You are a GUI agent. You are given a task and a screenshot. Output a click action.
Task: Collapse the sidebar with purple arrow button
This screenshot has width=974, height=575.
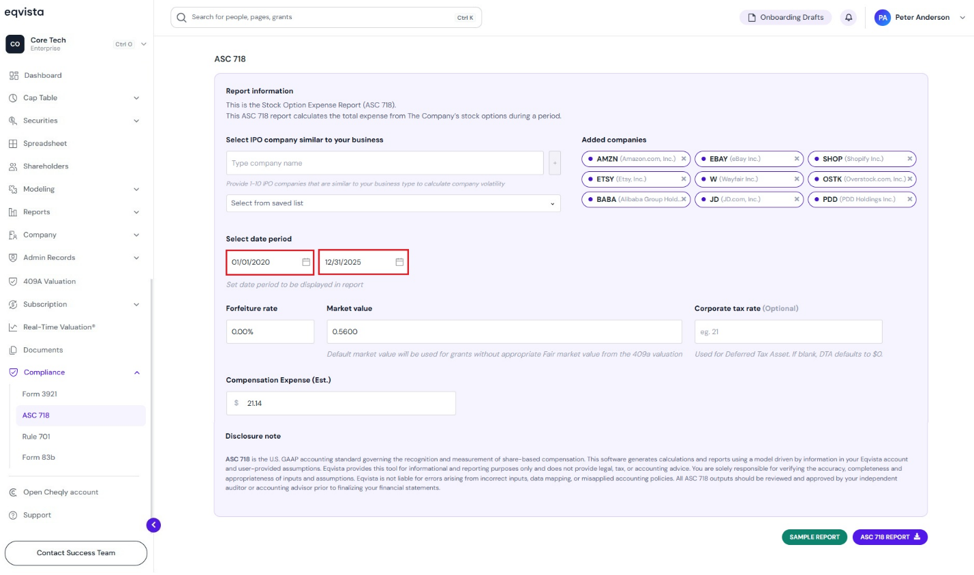click(153, 525)
